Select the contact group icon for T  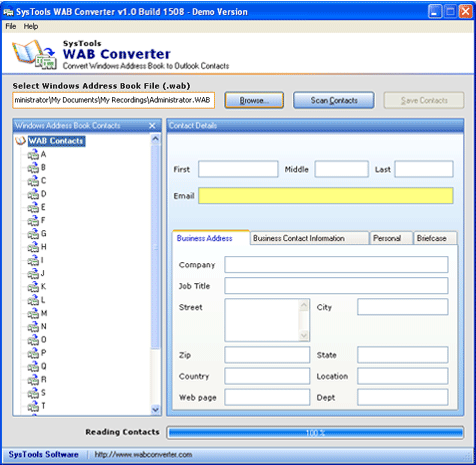click(x=33, y=406)
